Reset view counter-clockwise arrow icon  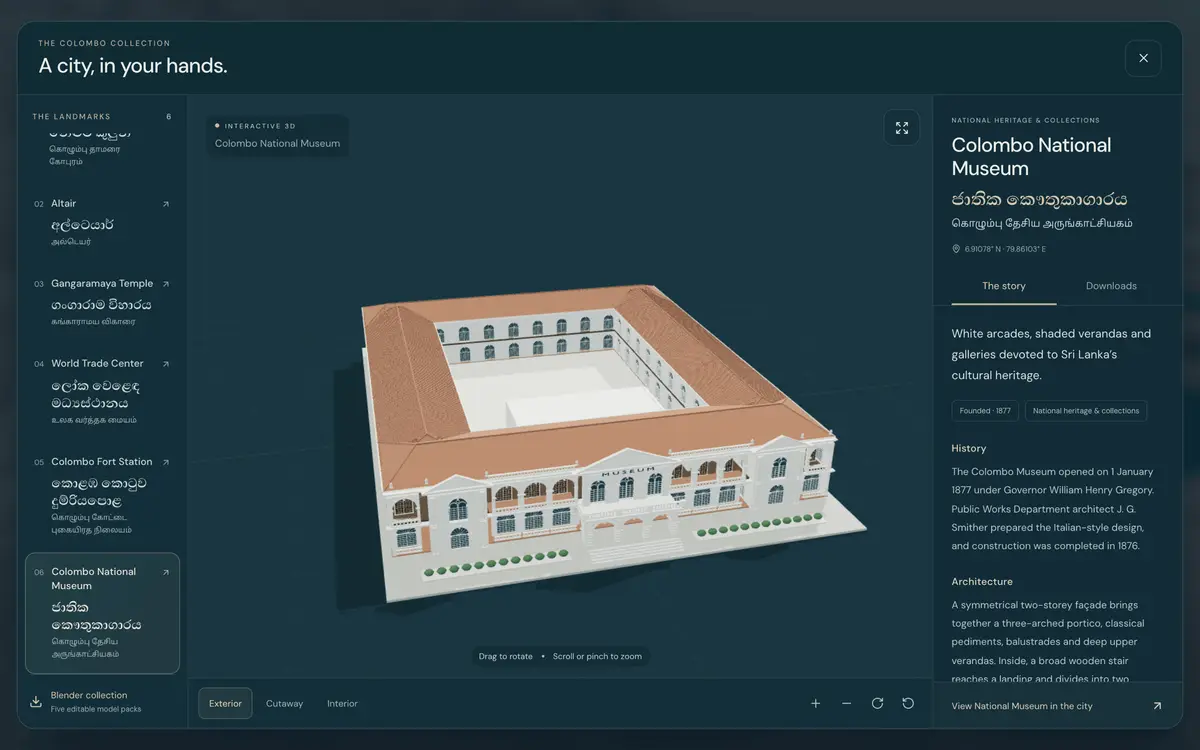point(908,703)
